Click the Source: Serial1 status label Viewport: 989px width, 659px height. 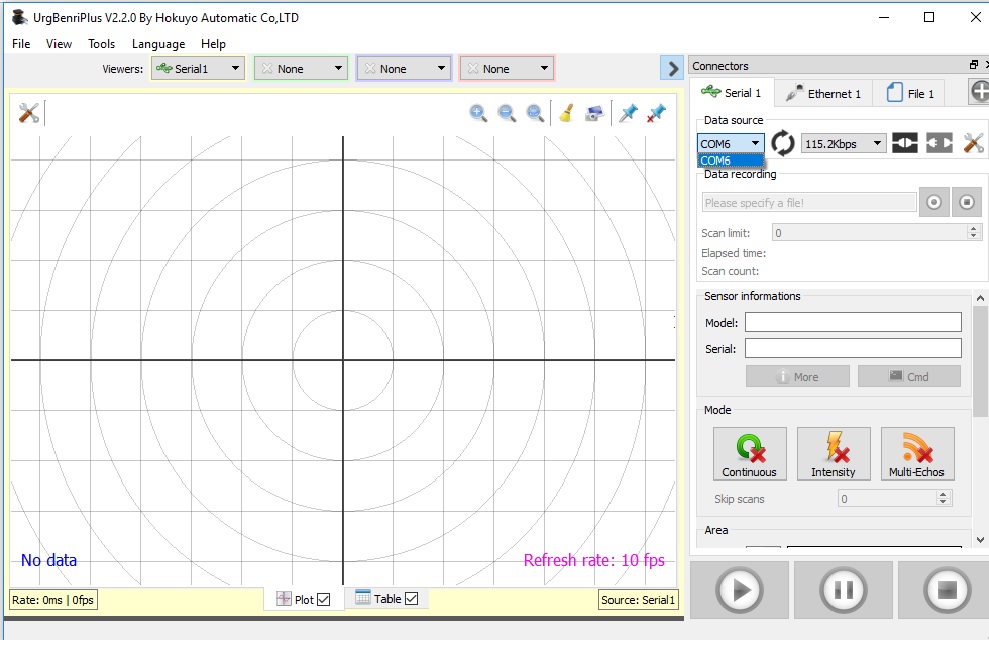[638, 600]
